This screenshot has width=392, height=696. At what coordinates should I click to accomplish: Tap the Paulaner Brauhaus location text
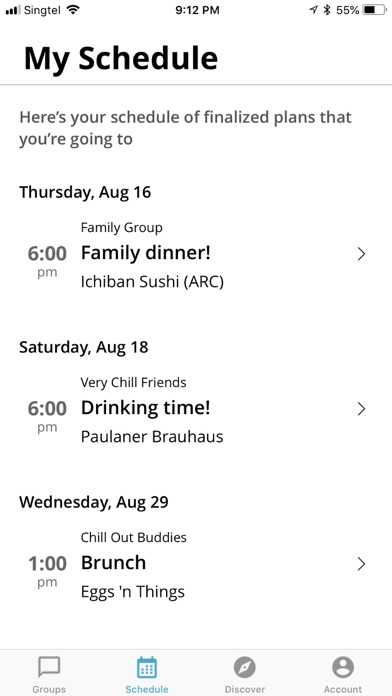[152, 437]
